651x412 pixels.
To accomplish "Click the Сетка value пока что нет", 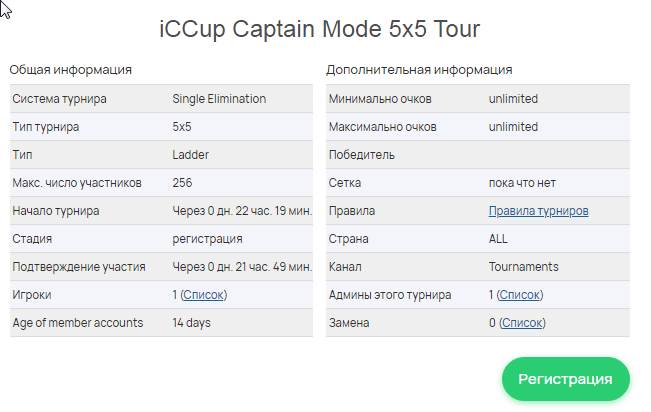I will [x=522, y=183].
